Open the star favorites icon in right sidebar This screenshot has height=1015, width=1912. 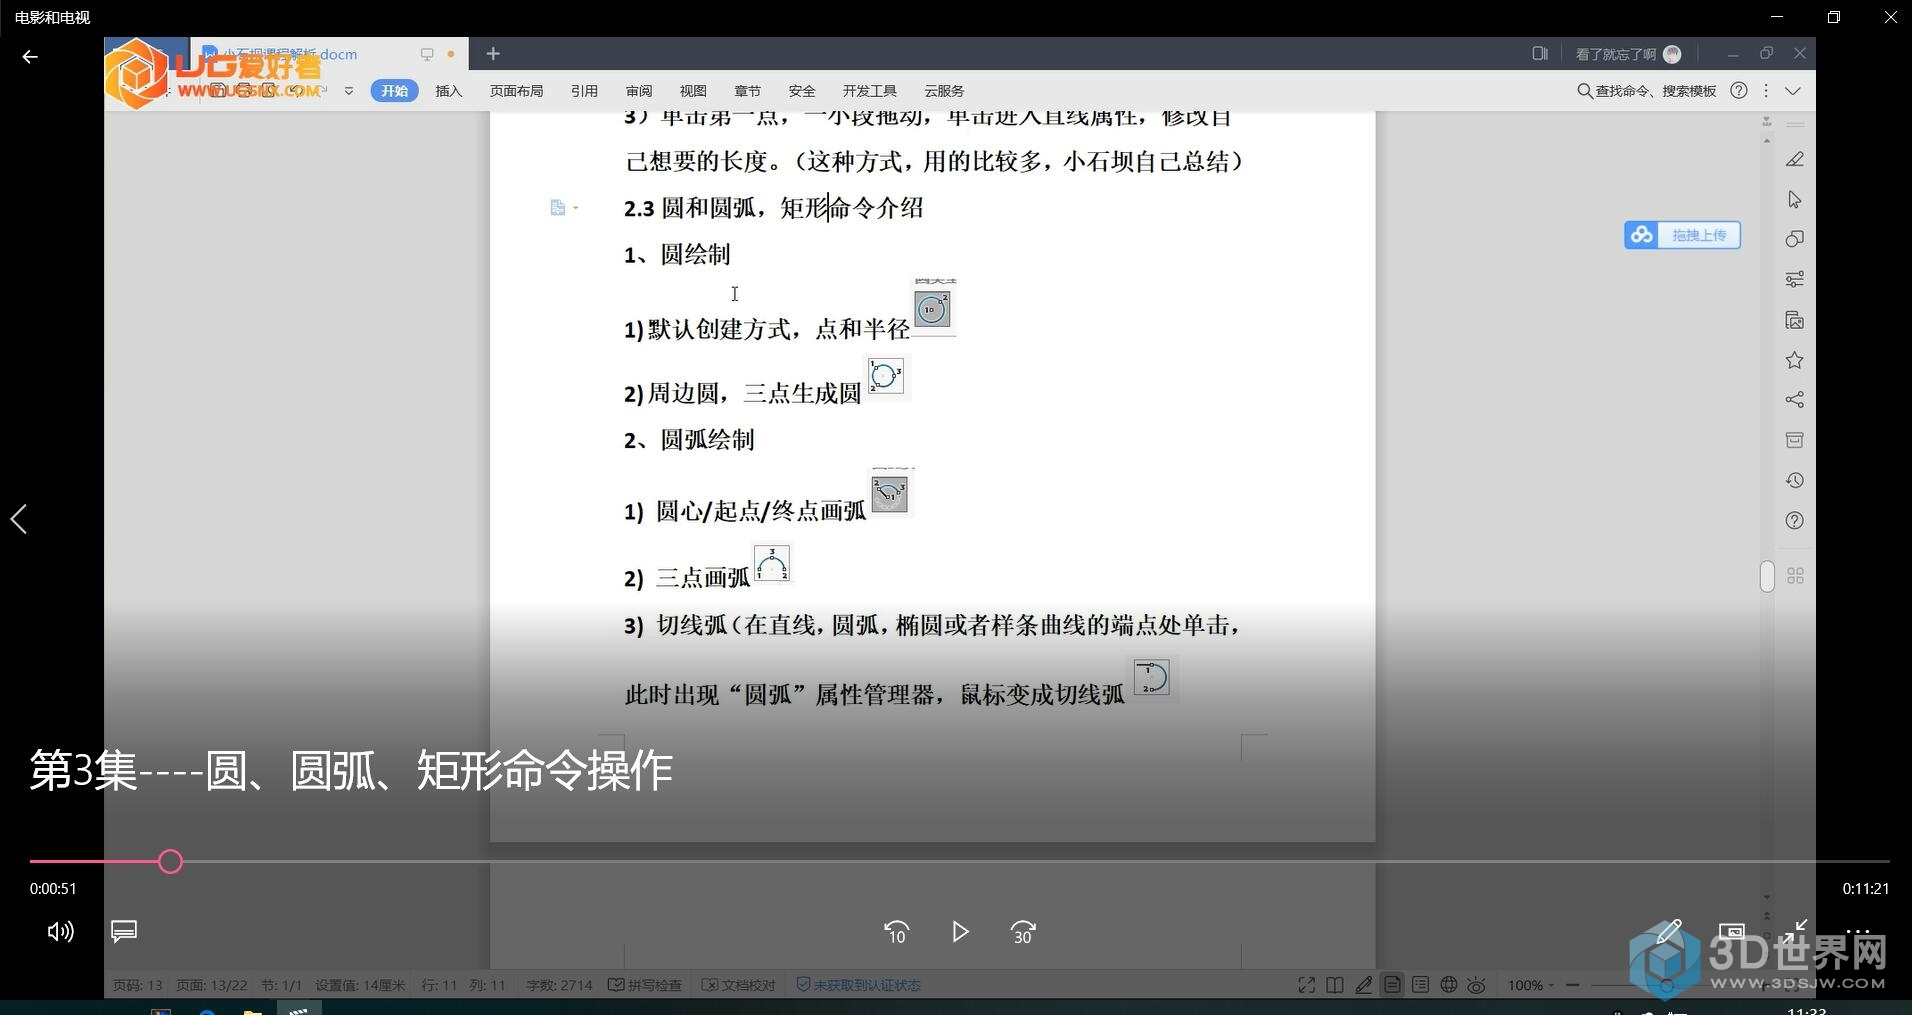tap(1795, 360)
